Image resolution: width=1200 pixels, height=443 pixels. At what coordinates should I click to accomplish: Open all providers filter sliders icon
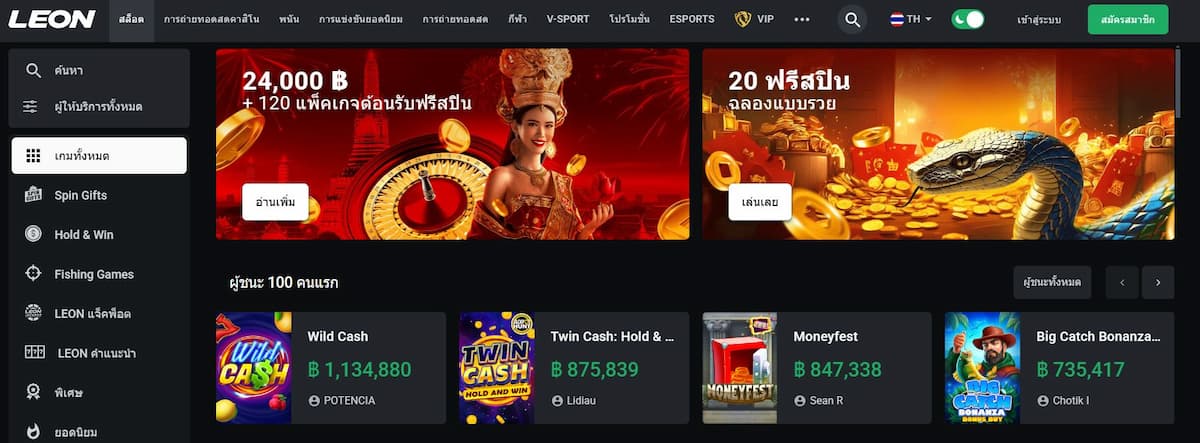[33, 107]
